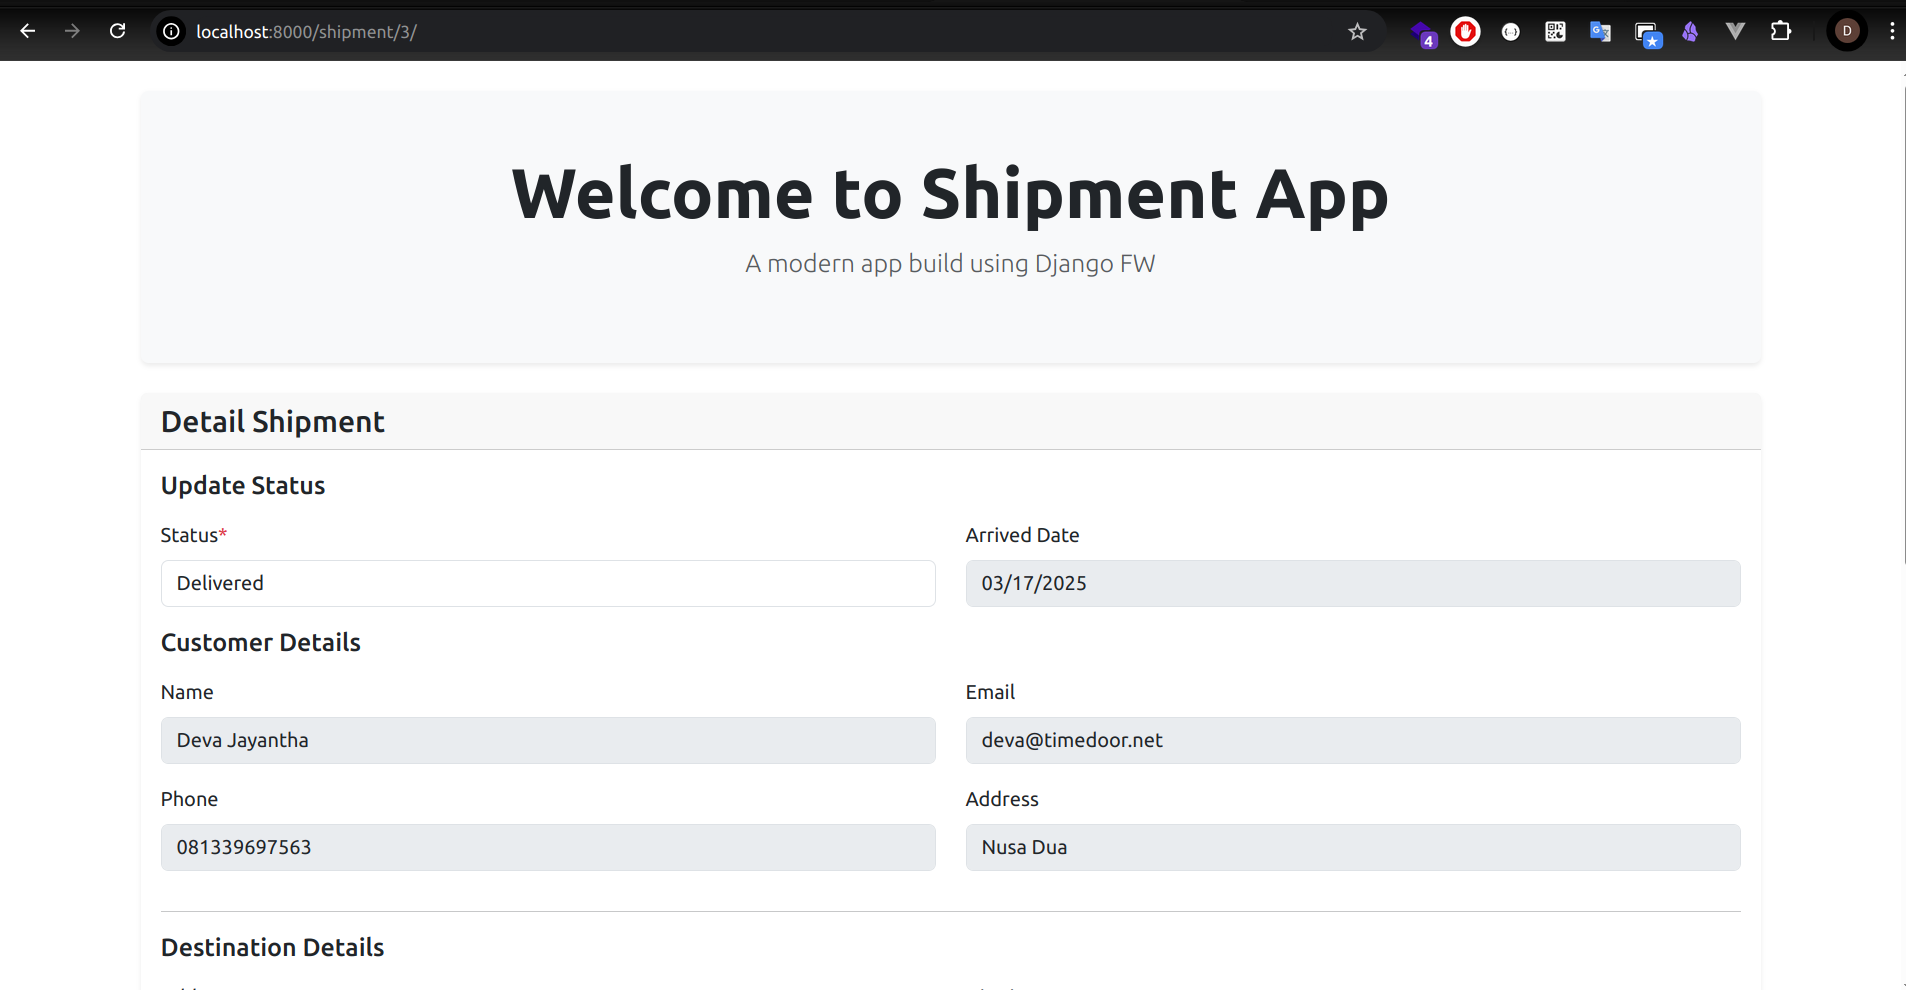
Task: Open Chrome's three-dot menu
Action: 1892,31
